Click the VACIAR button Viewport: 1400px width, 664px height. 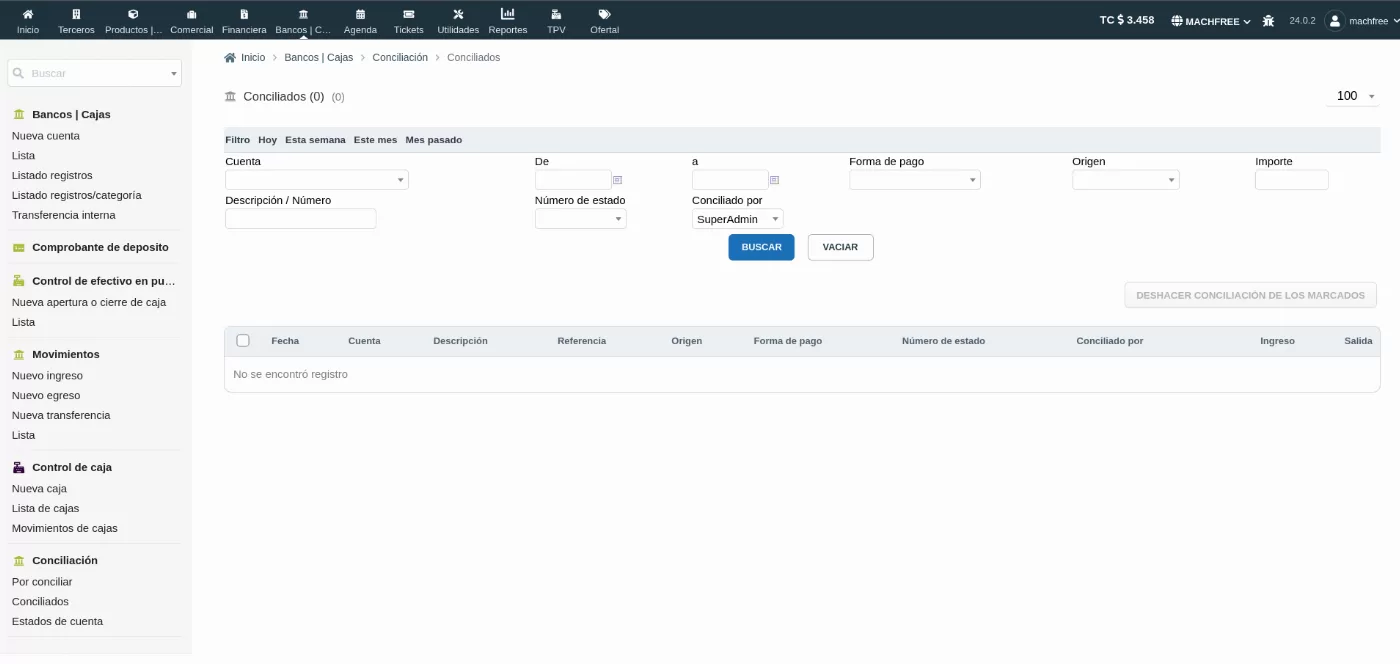tap(840, 247)
